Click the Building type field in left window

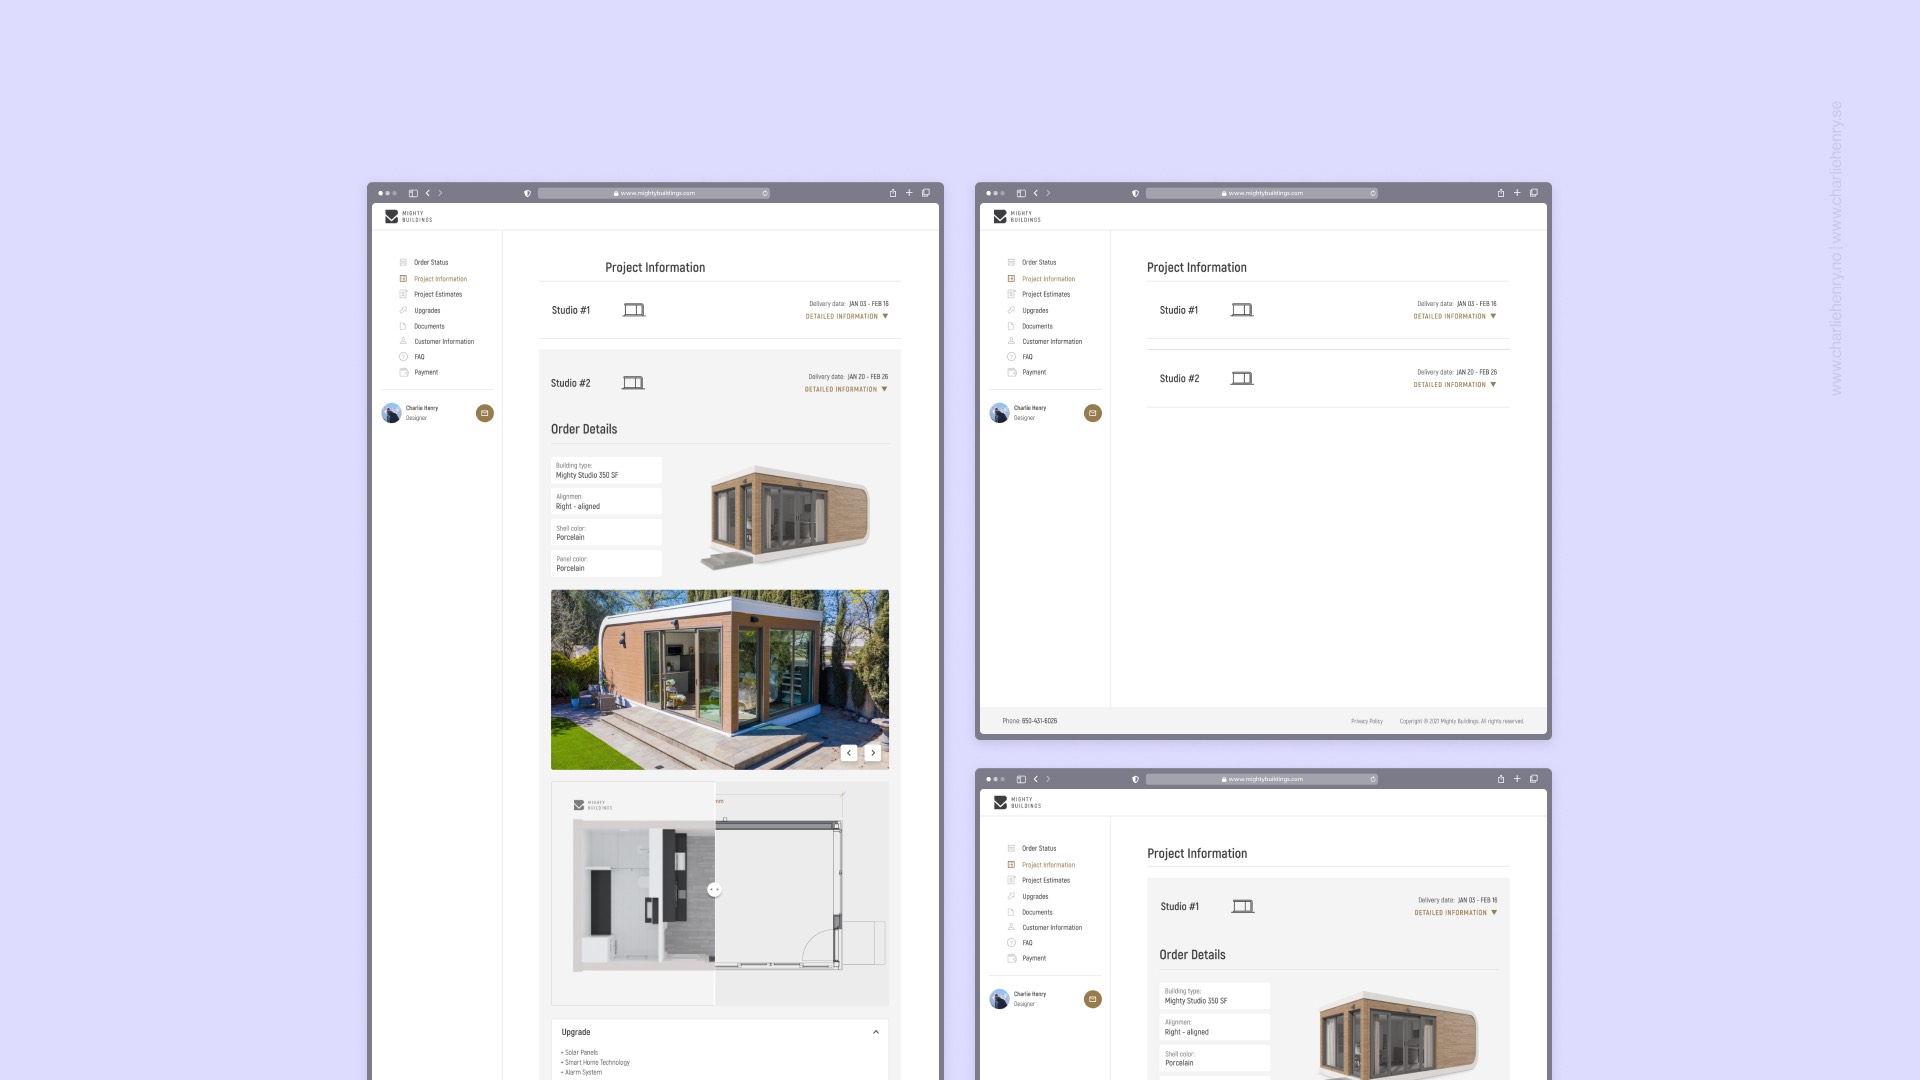(606, 470)
